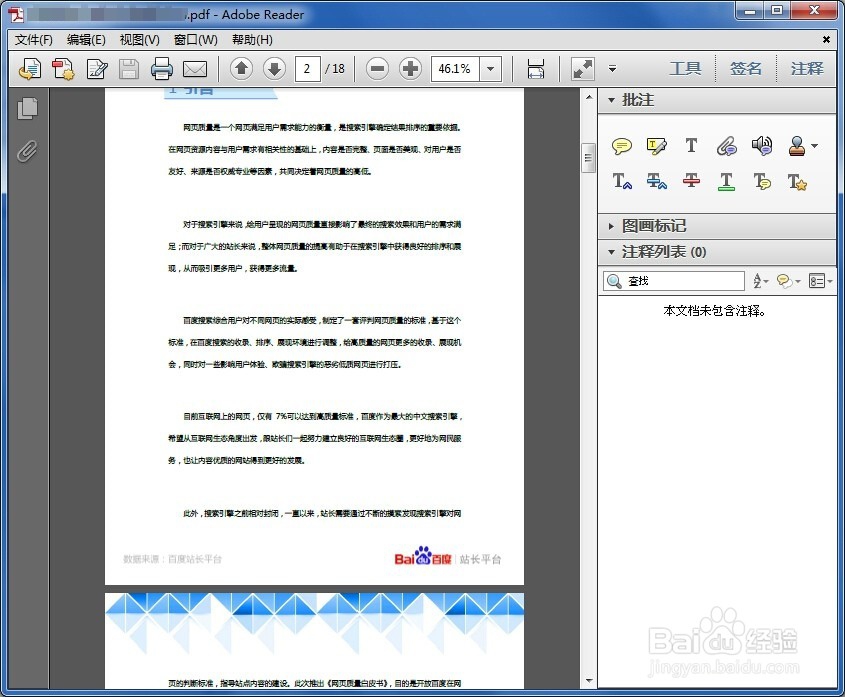Viewport: 845px width, 697px height.
Task: Click the export/convert PDF online icon
Action: [x=30, y=69]
